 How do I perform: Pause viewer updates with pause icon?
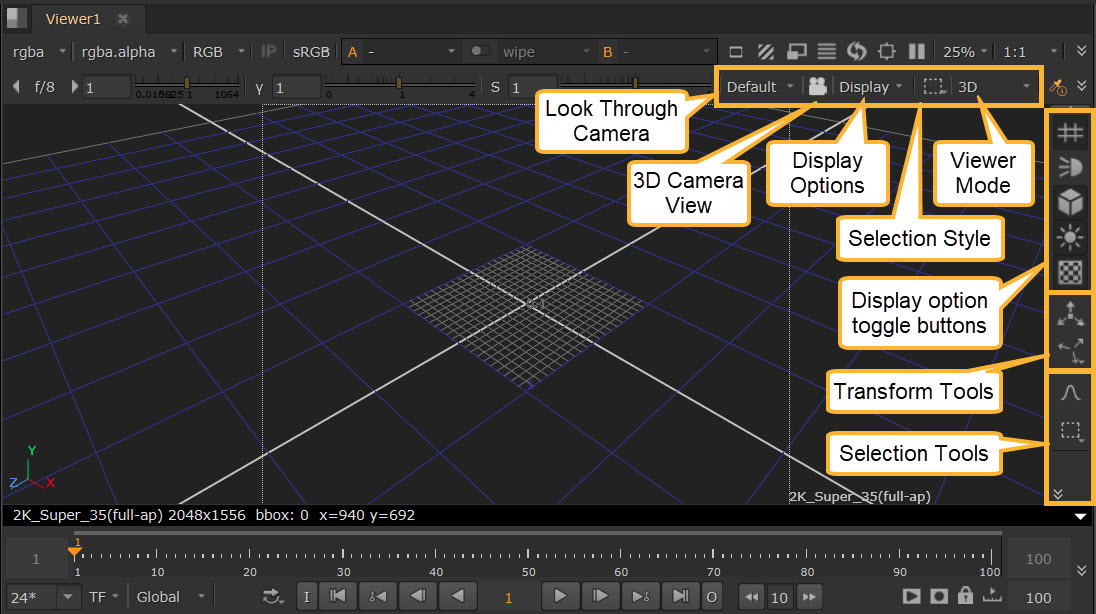pos(917,52)
